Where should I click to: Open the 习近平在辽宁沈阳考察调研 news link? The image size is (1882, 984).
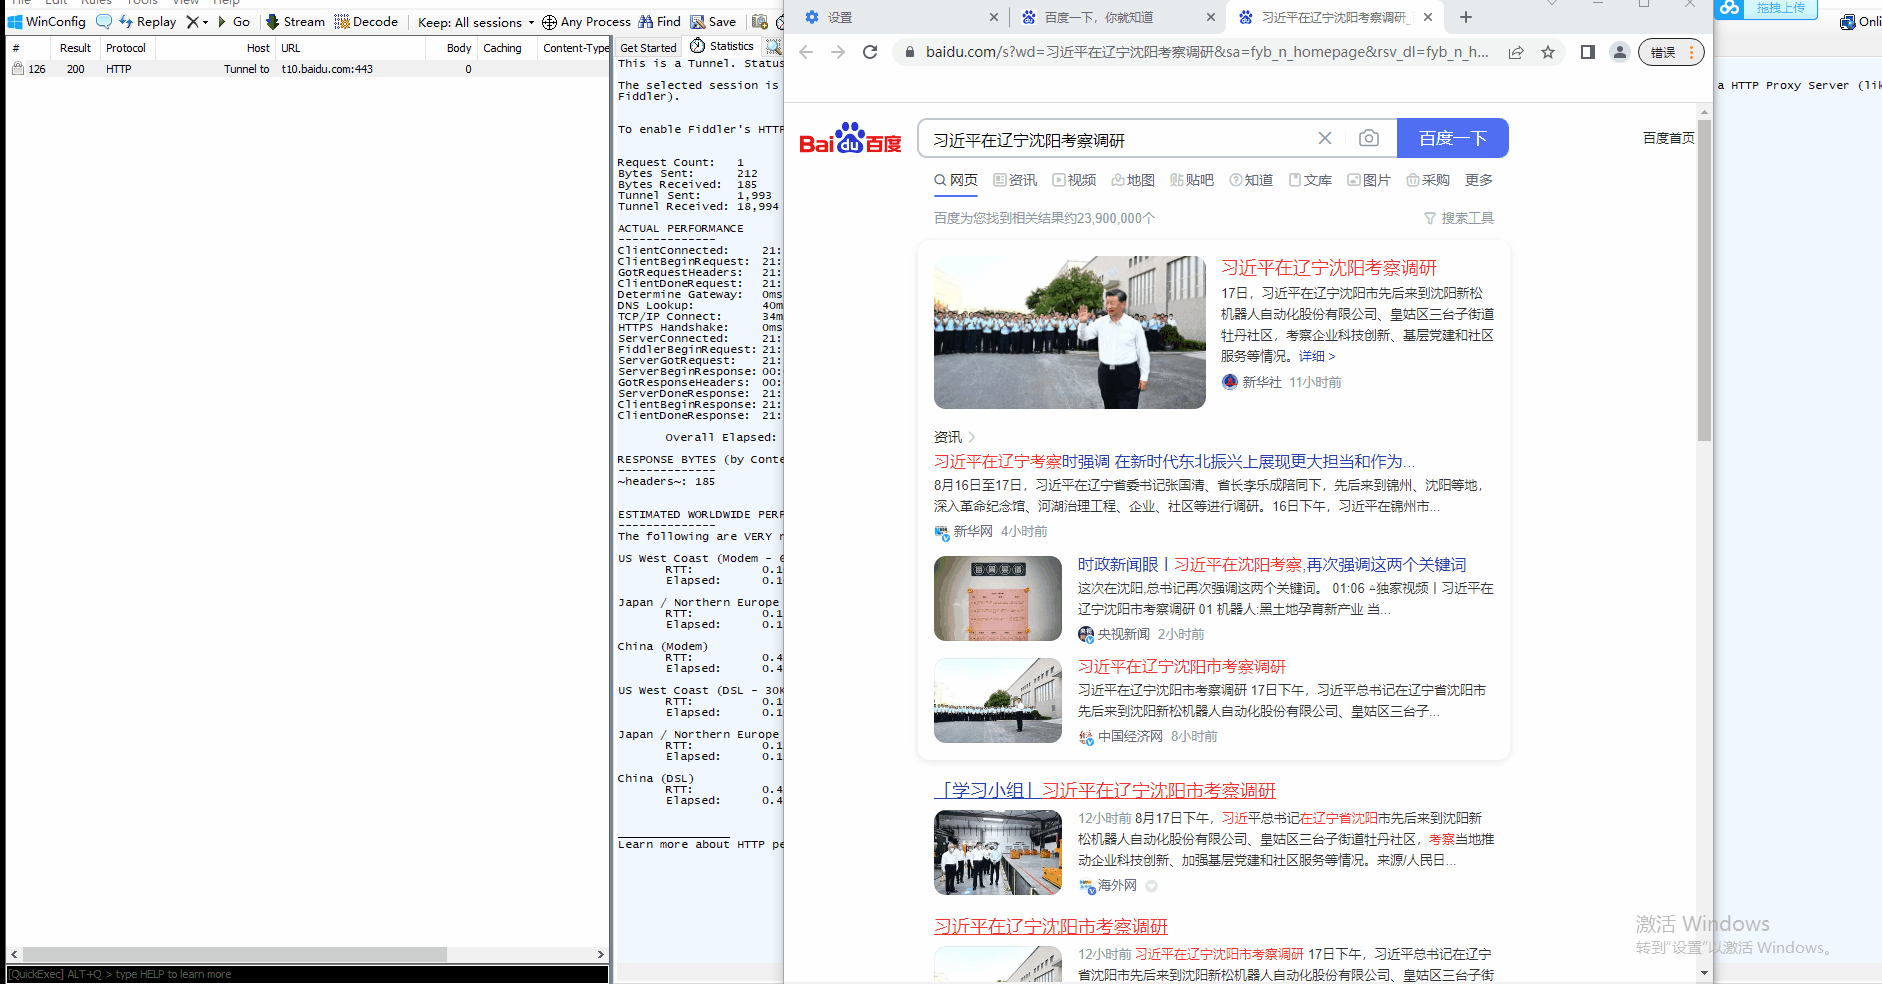[1330, 267]
